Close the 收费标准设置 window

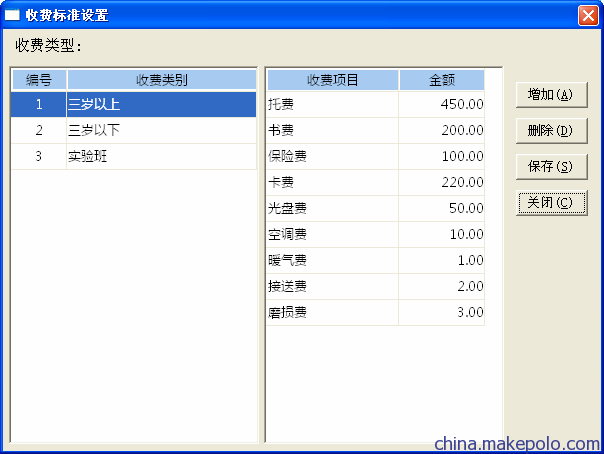pos(588,15)
